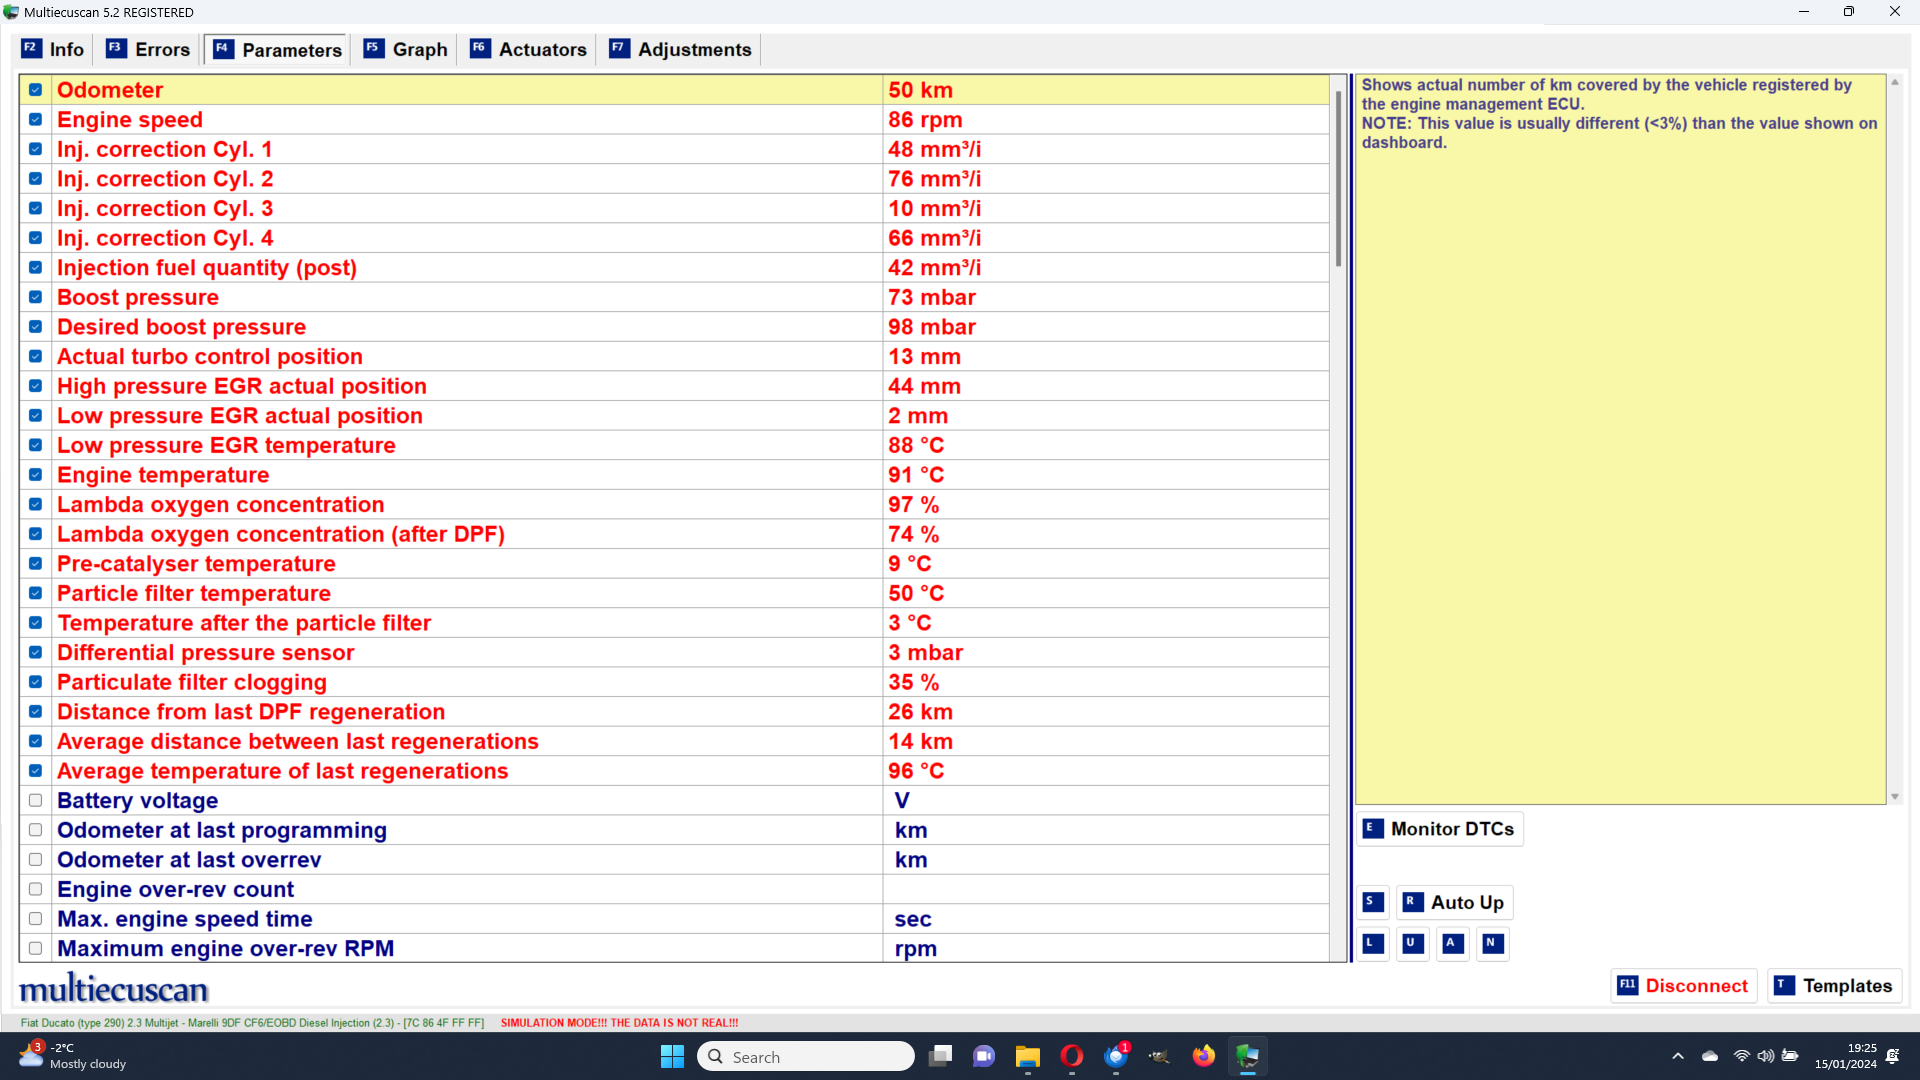The height and width of the screenshot is (1080, 1920).
Task: Click parameter list vertical scrollbar
Action: (1338, 180)
